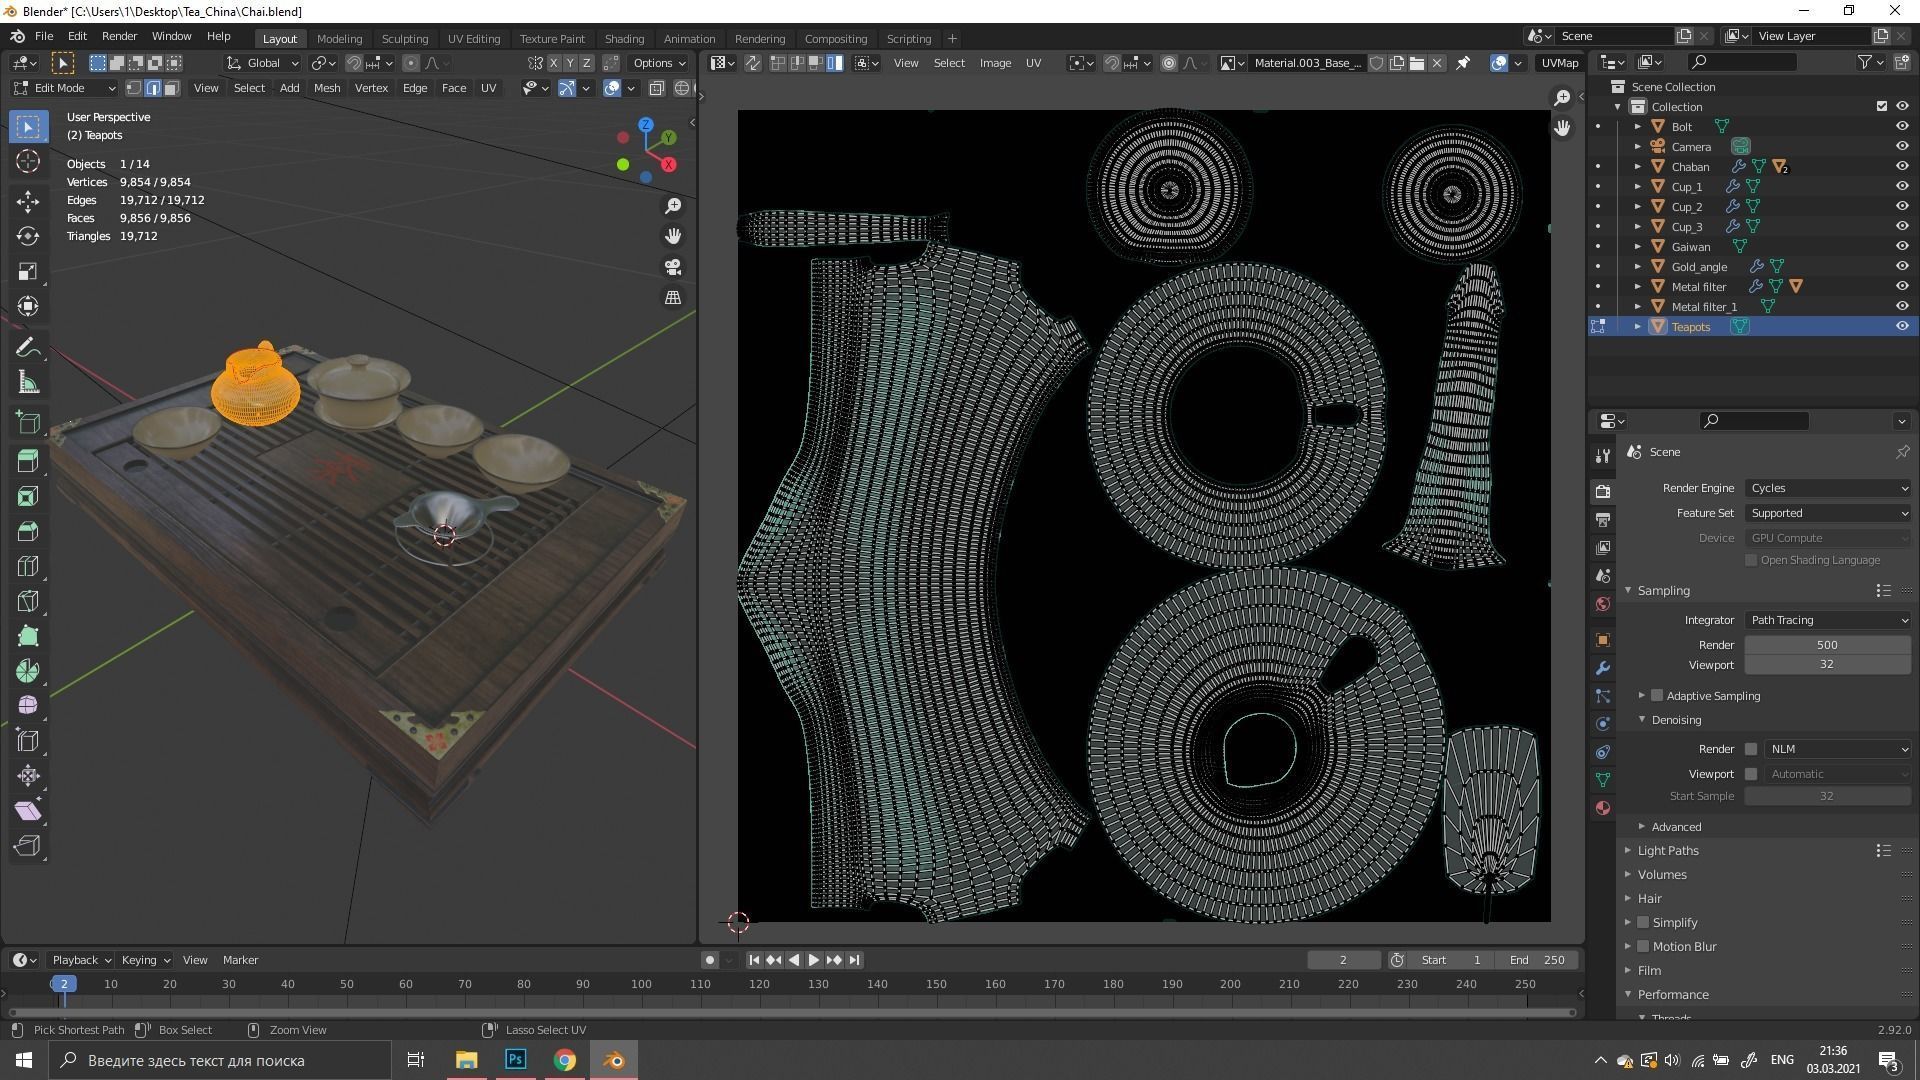The width and height of the screenshot is (1920, 1080).
Task: Expand the Chaban object in outliner
Action: coord(1638,167)
